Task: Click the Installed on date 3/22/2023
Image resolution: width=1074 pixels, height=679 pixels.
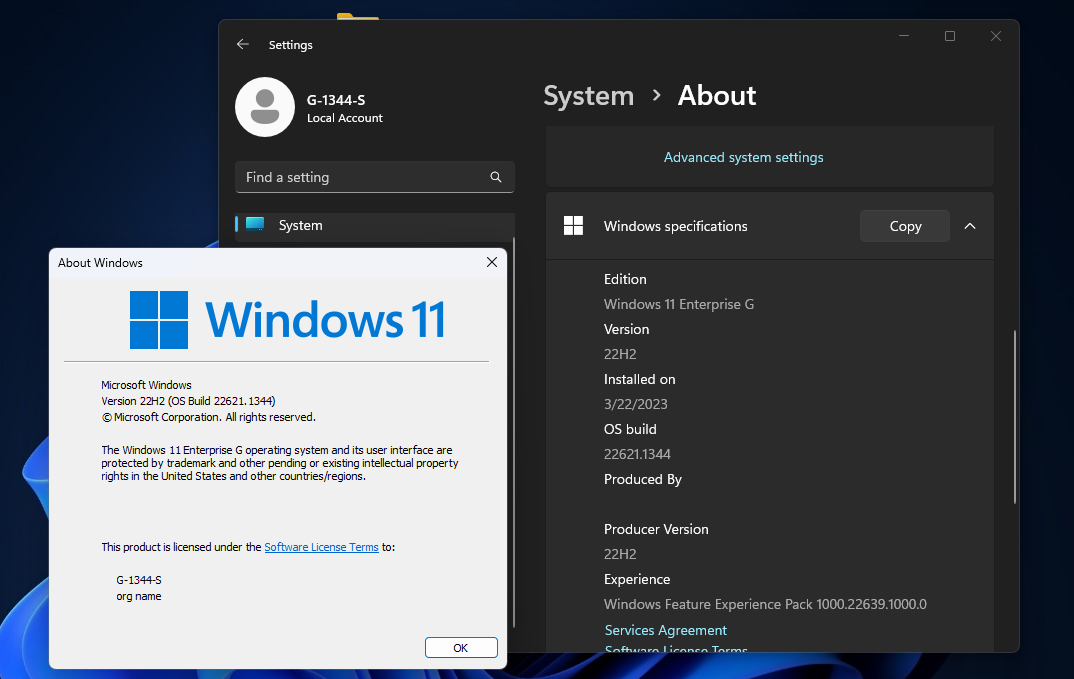Action: point(636,404)
